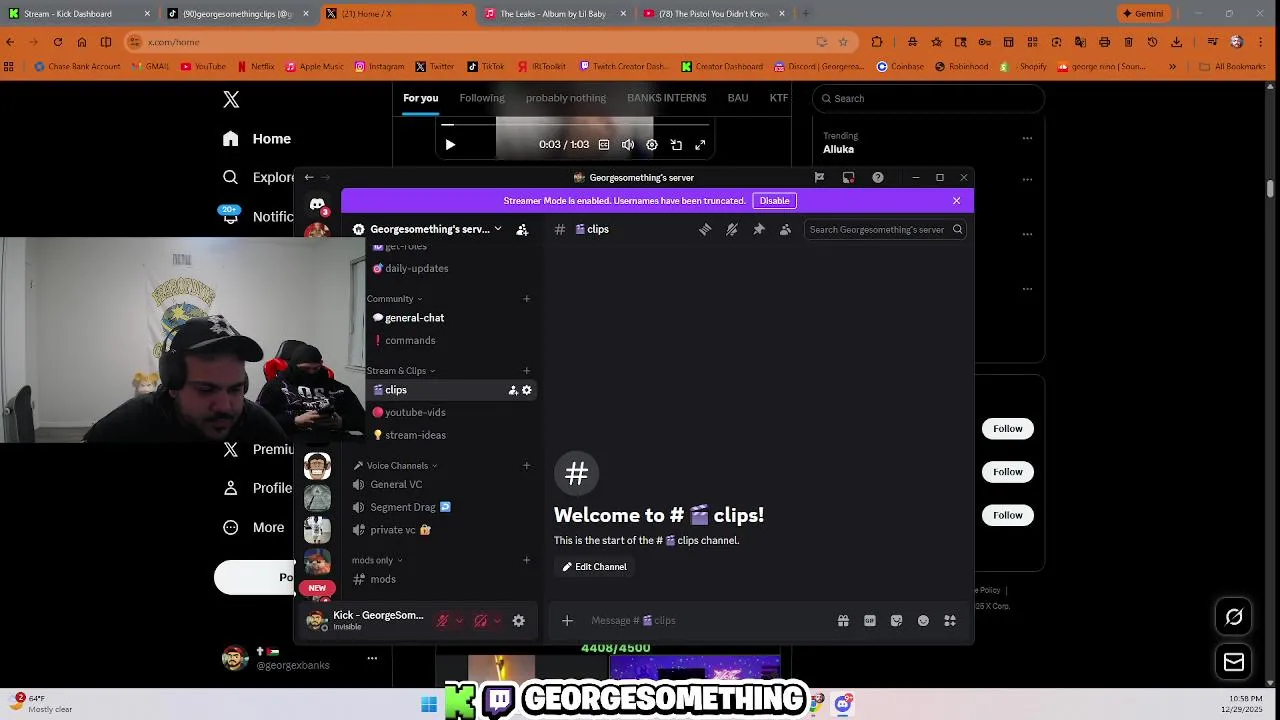
Task: Add a channel to Community category
Action: click(x=526, y=299)
